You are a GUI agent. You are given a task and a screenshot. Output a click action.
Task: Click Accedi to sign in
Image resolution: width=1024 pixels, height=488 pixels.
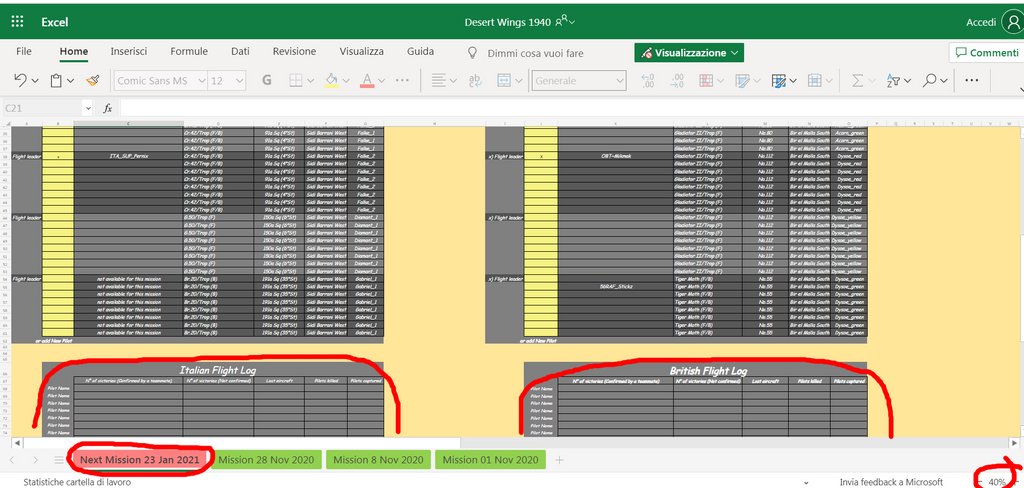pos(982,22)
